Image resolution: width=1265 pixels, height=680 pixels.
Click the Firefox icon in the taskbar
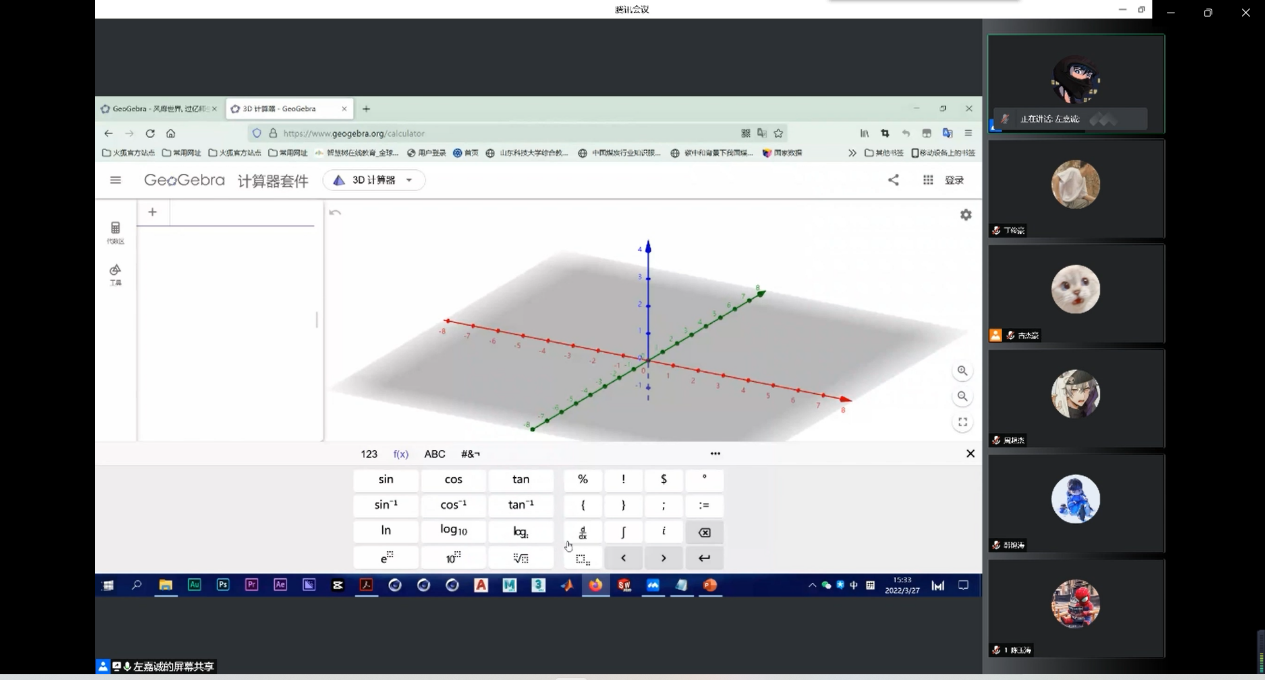[x=596, y=586]
